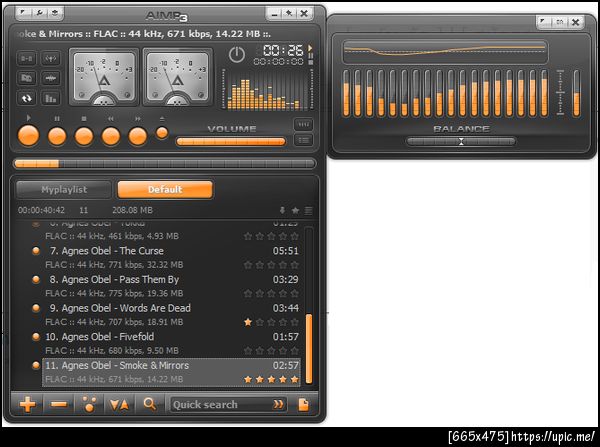This screenshot has width=600, height=447.
Task: Minimize the AIMP player window
Action: pos(274,14)
